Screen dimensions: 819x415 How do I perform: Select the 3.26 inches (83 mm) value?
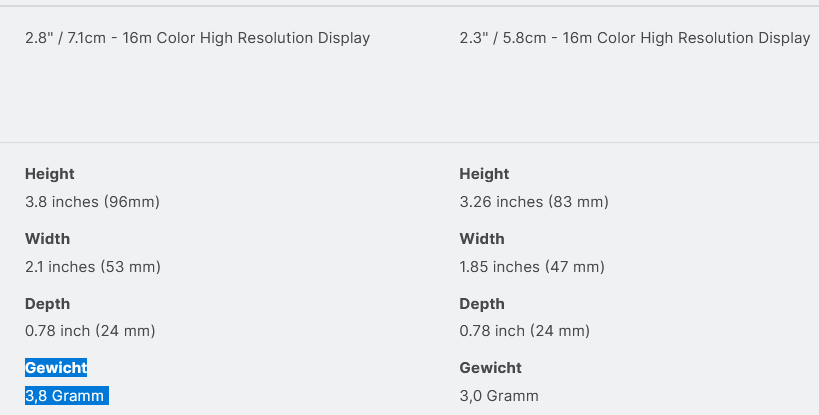point(533,202)
